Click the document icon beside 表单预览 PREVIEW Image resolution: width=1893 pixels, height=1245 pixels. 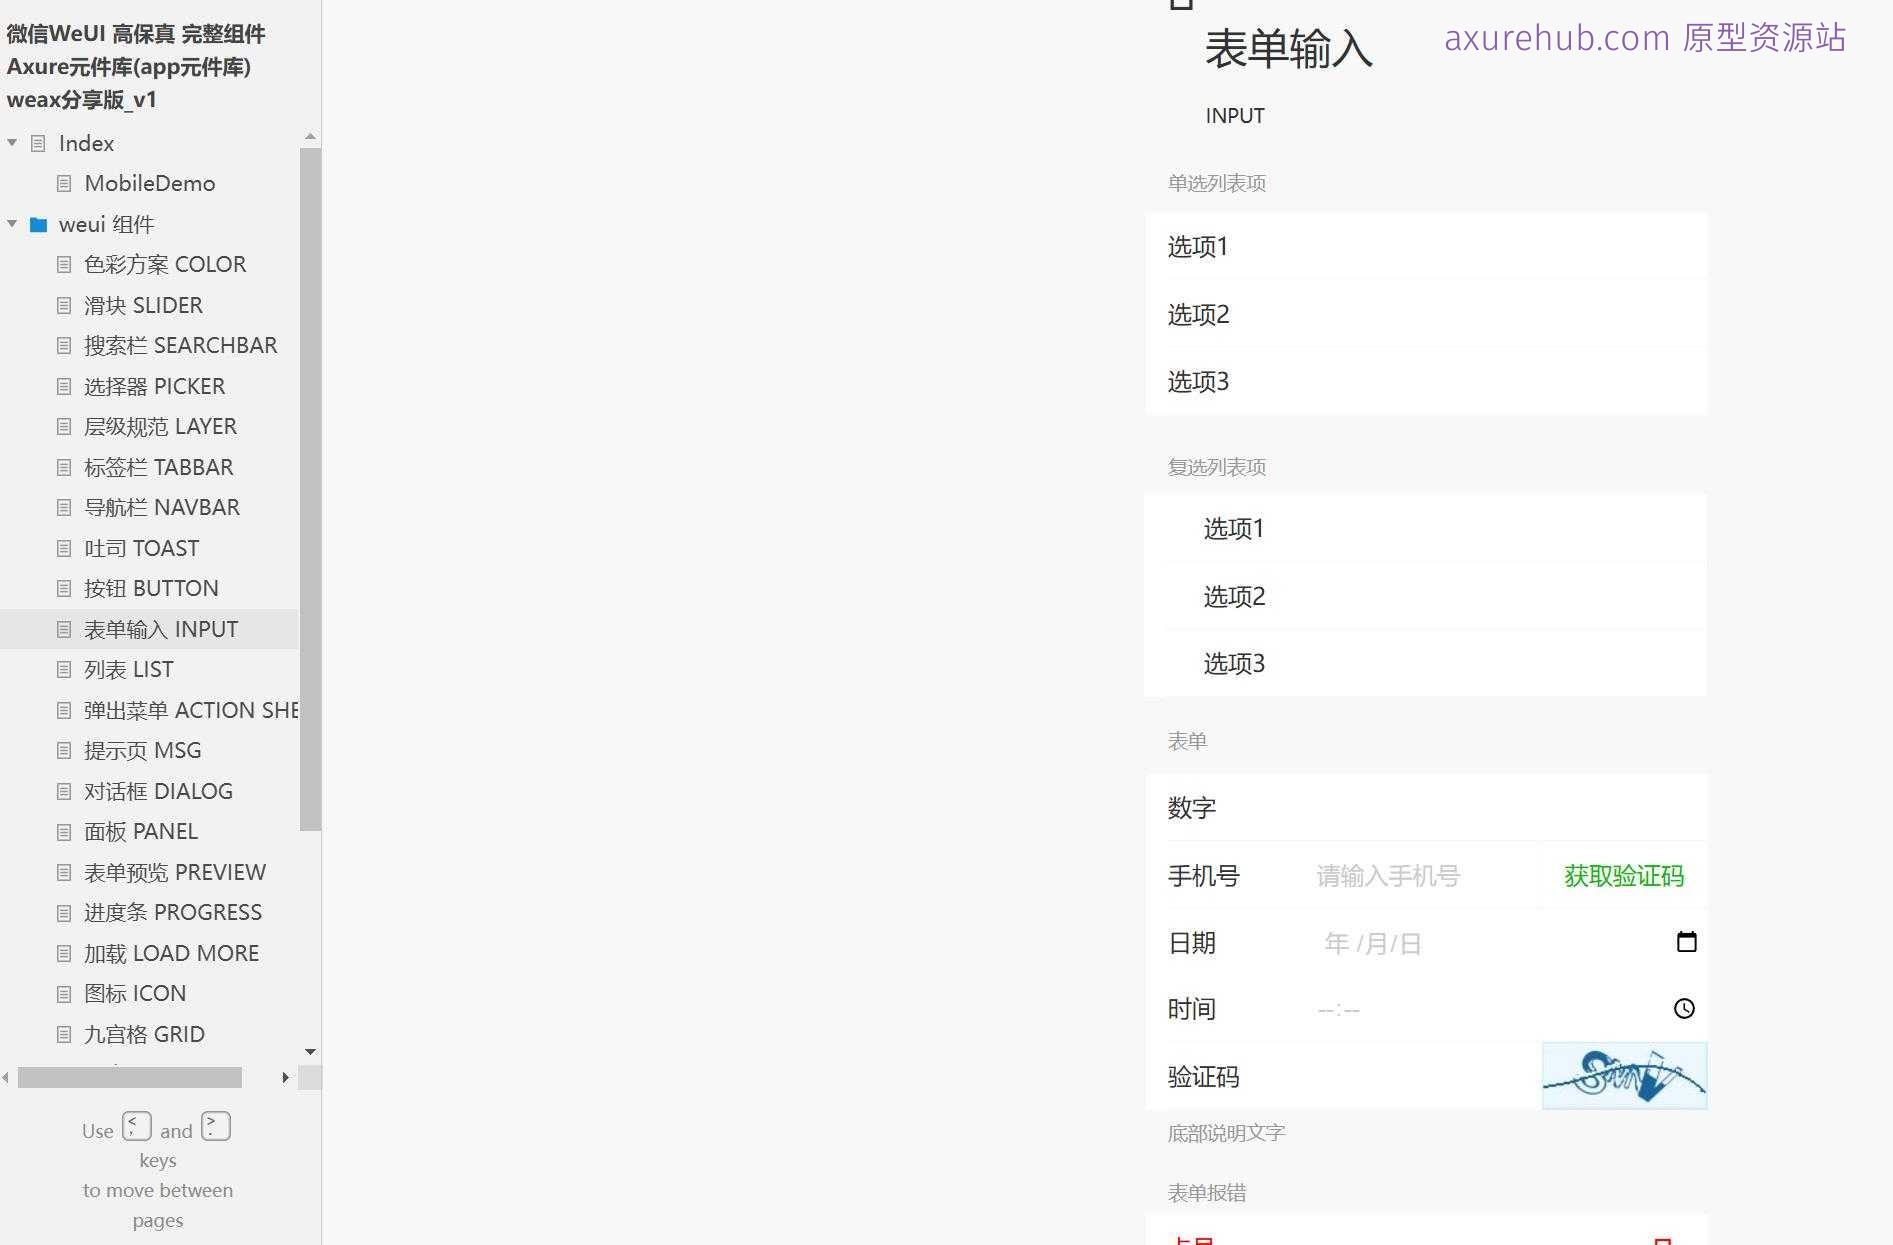pyautogui.click(x=64, y=871)
